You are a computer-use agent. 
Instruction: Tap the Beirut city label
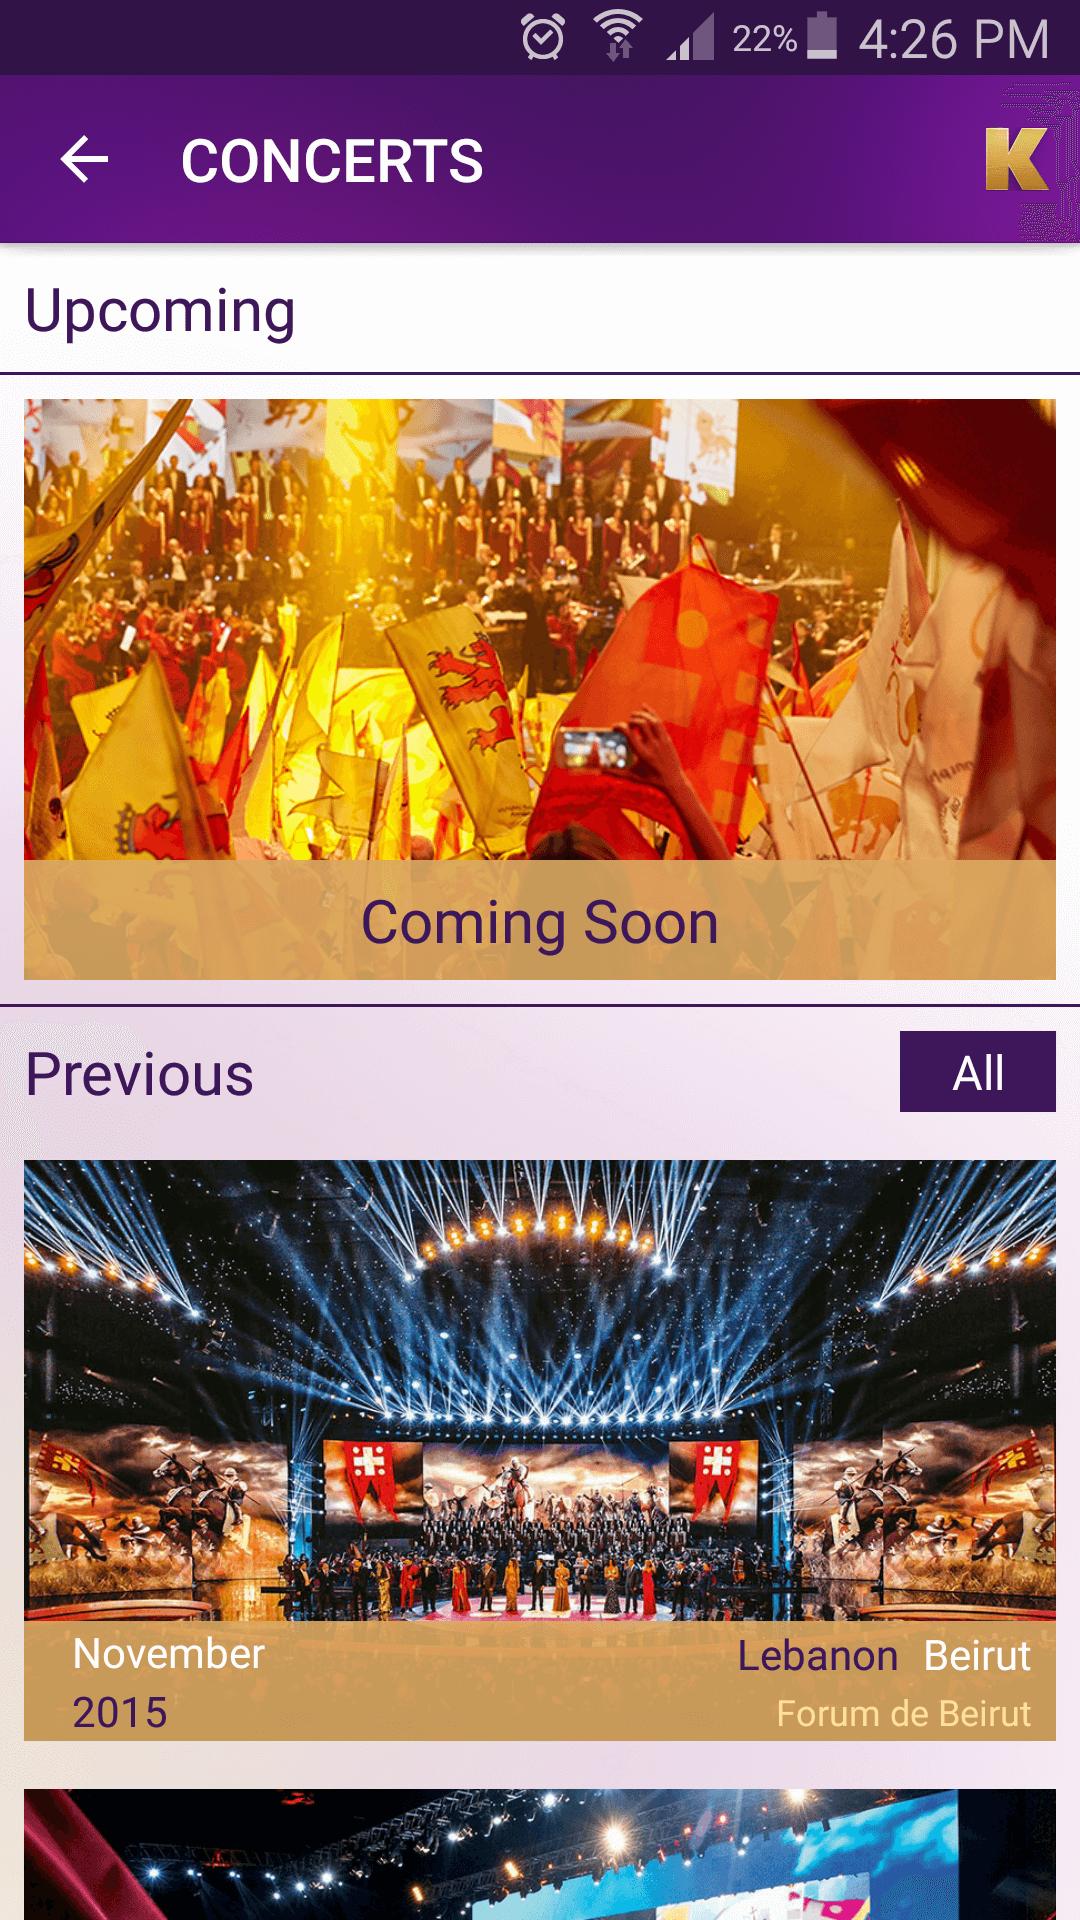tap(977, 1656)
